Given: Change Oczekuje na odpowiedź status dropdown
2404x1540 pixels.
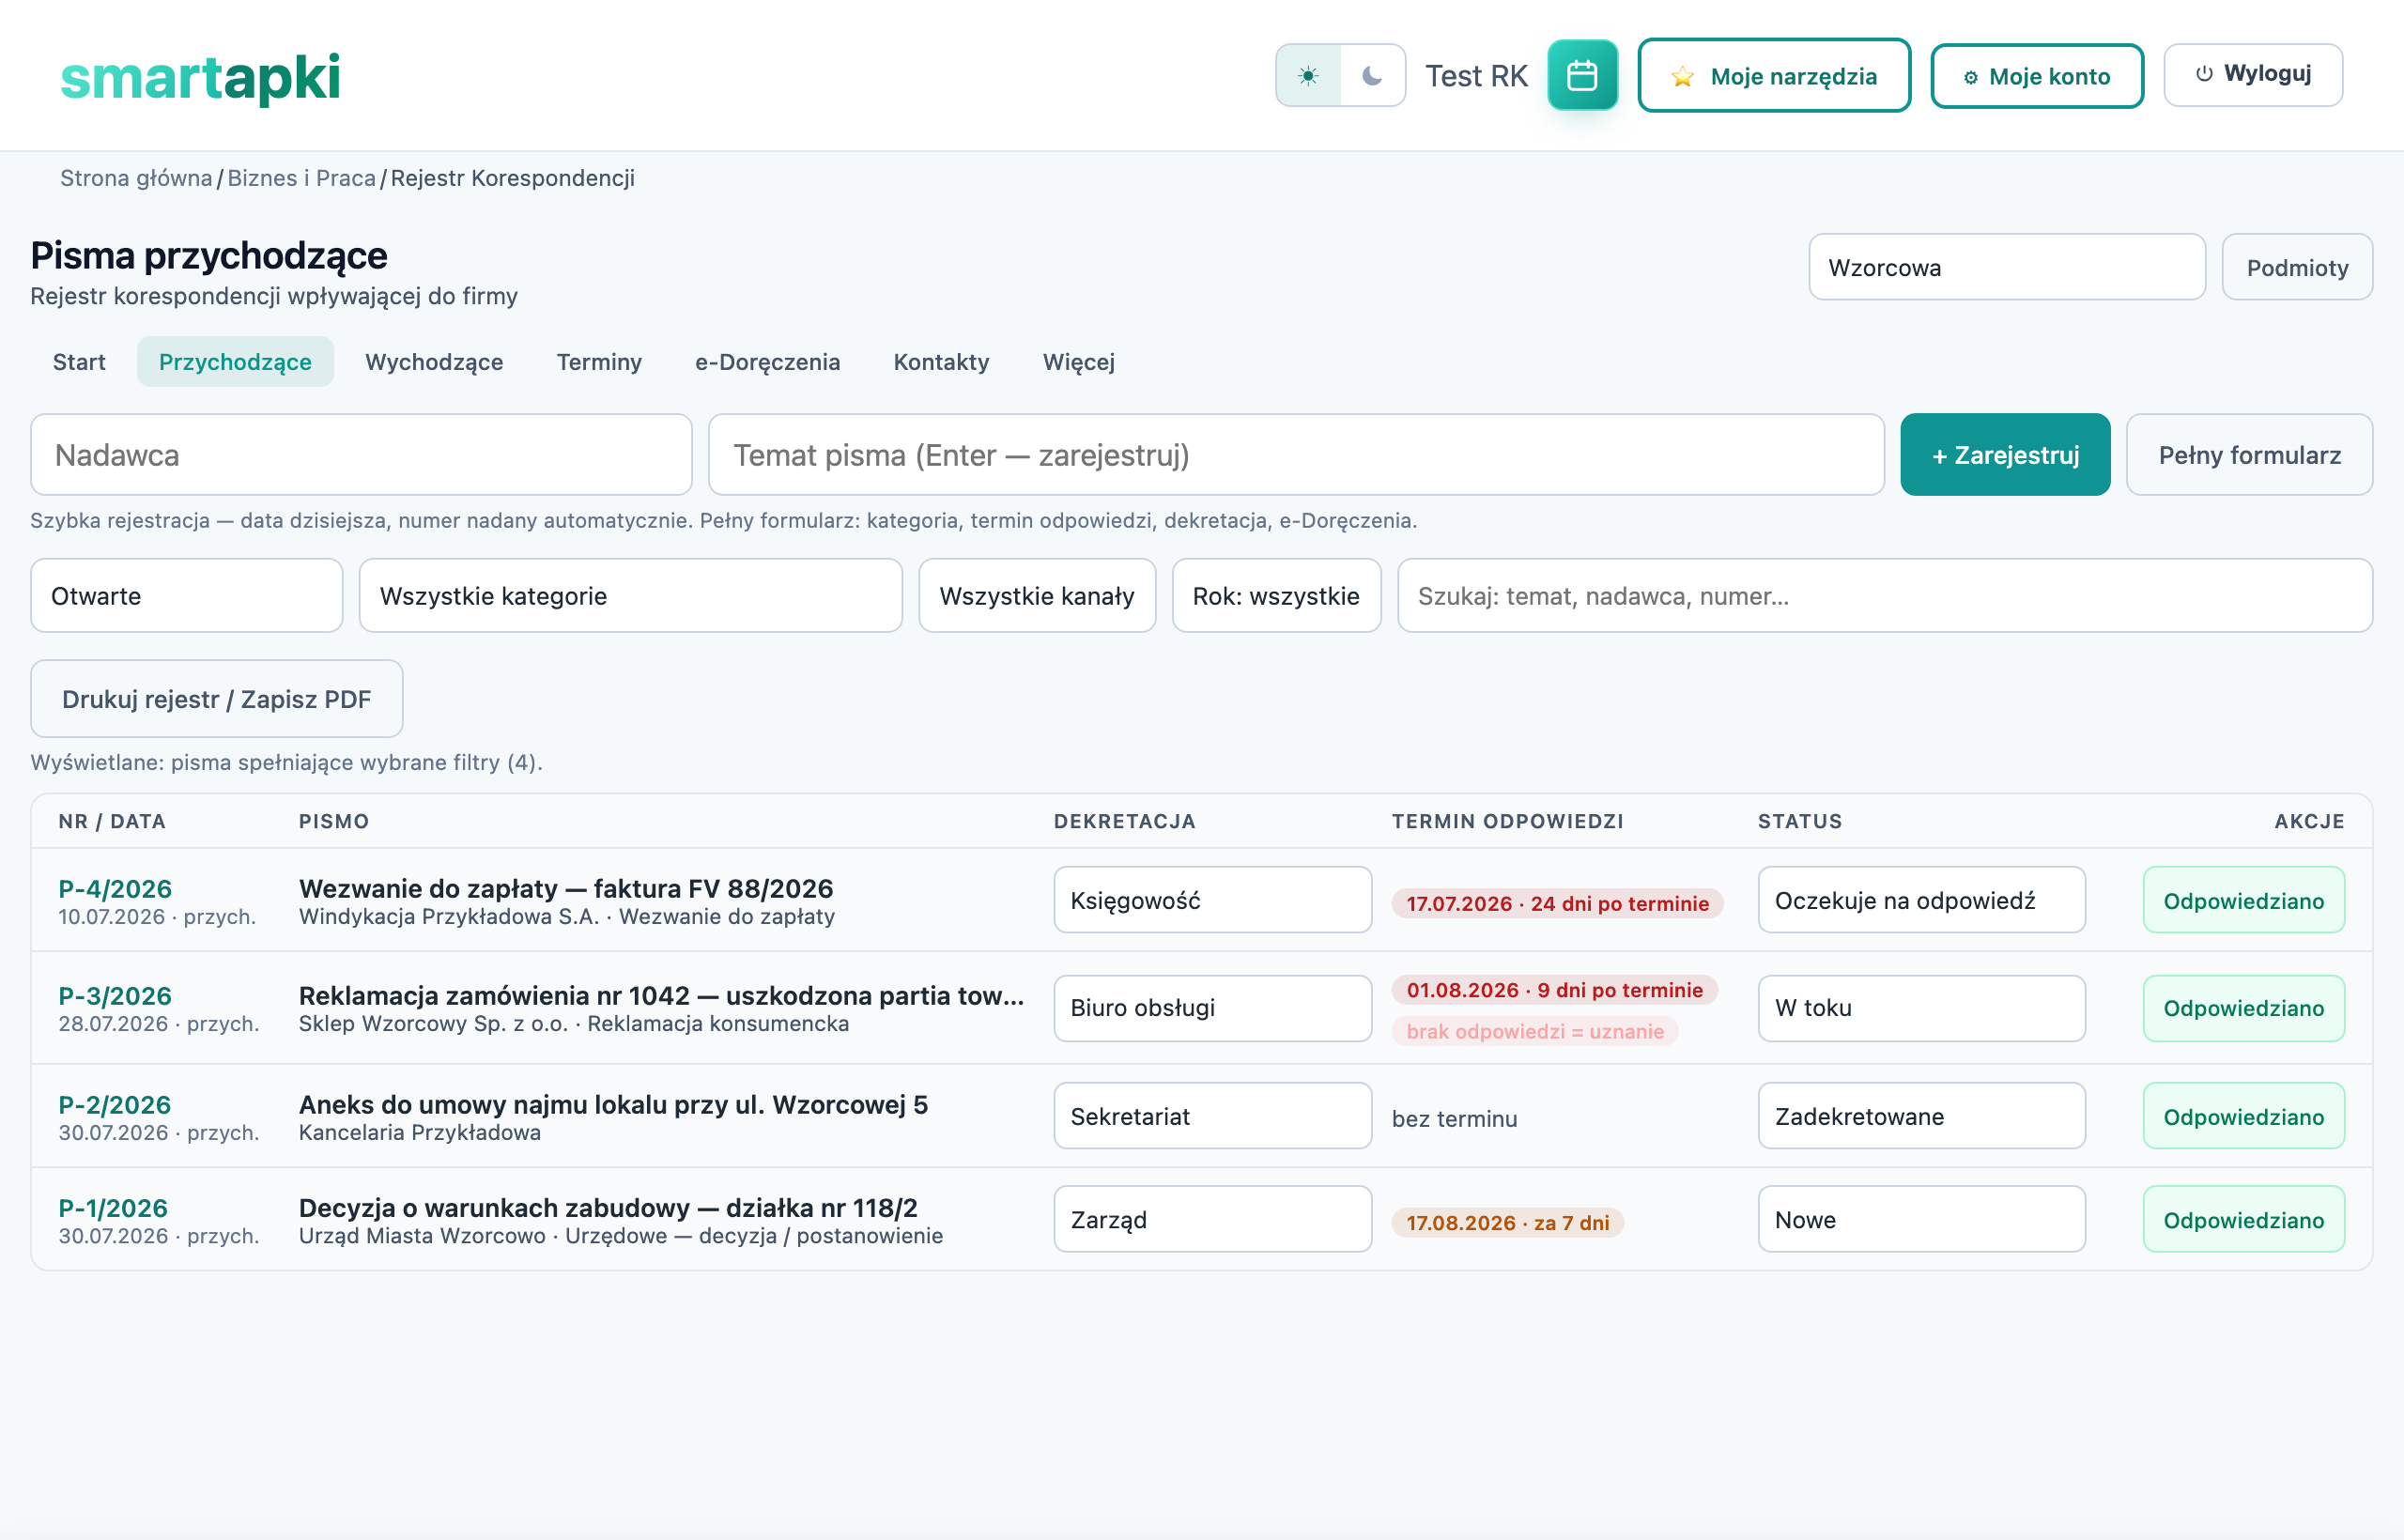Looking at the screenshot, I should pos(1921,900).
